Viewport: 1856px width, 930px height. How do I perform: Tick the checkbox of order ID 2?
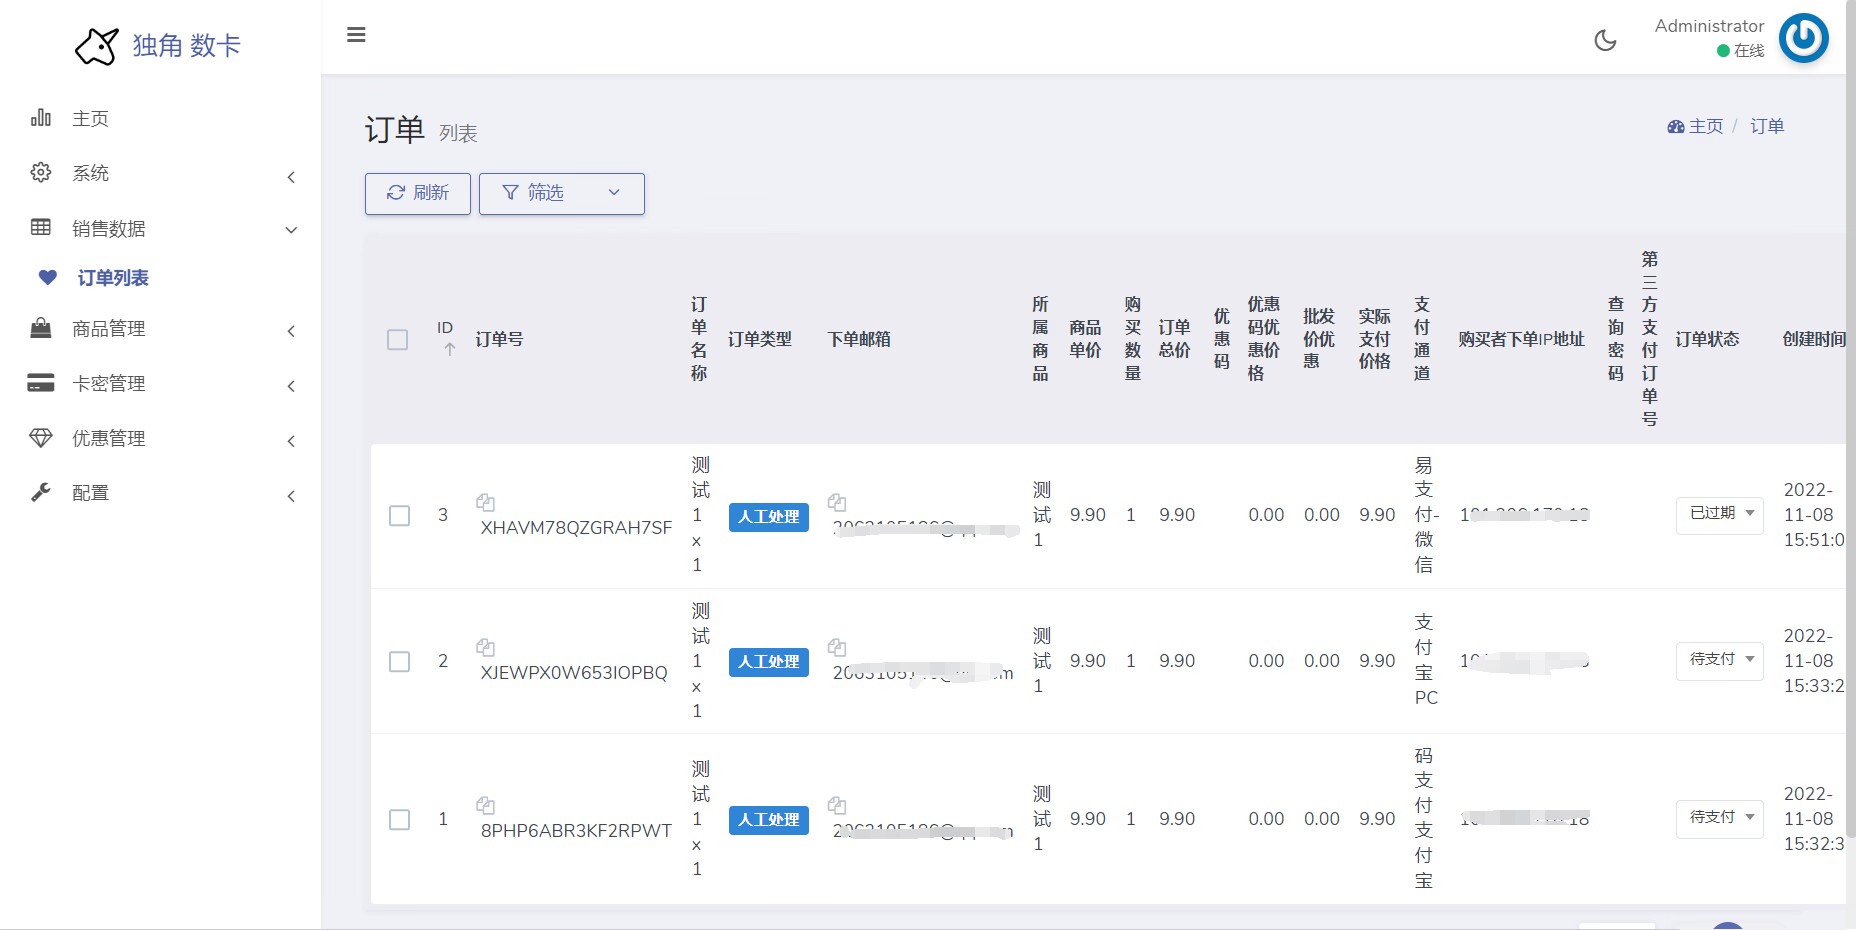[400, 661]
